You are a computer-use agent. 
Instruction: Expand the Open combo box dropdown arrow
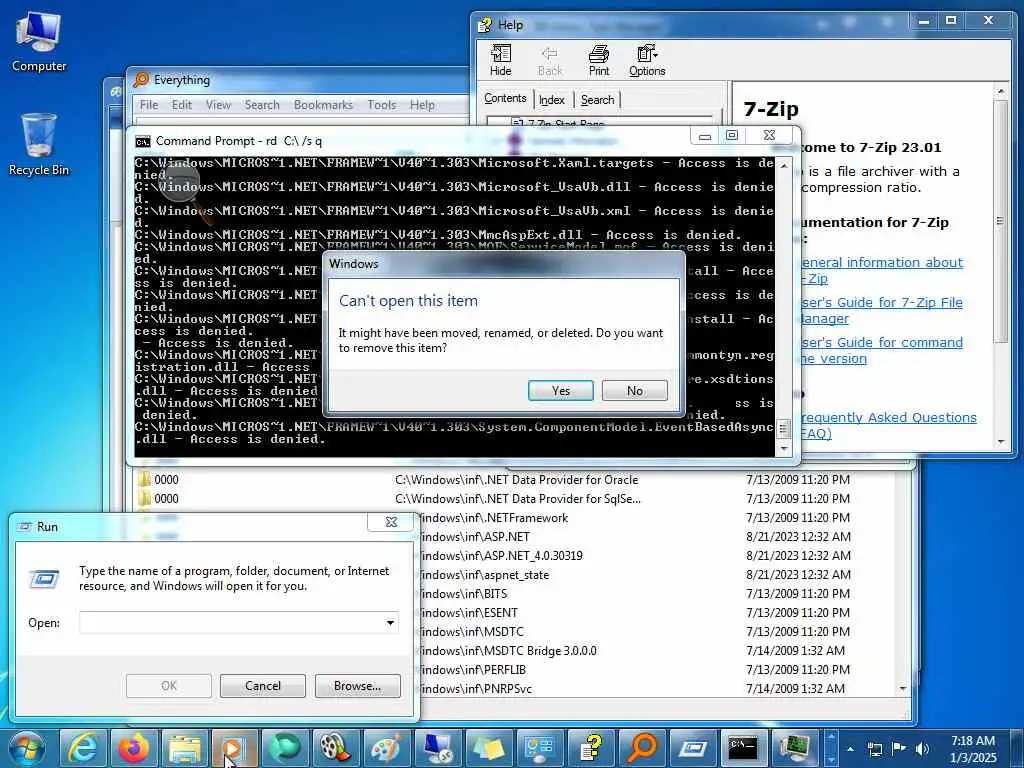[x=390, y=622]
